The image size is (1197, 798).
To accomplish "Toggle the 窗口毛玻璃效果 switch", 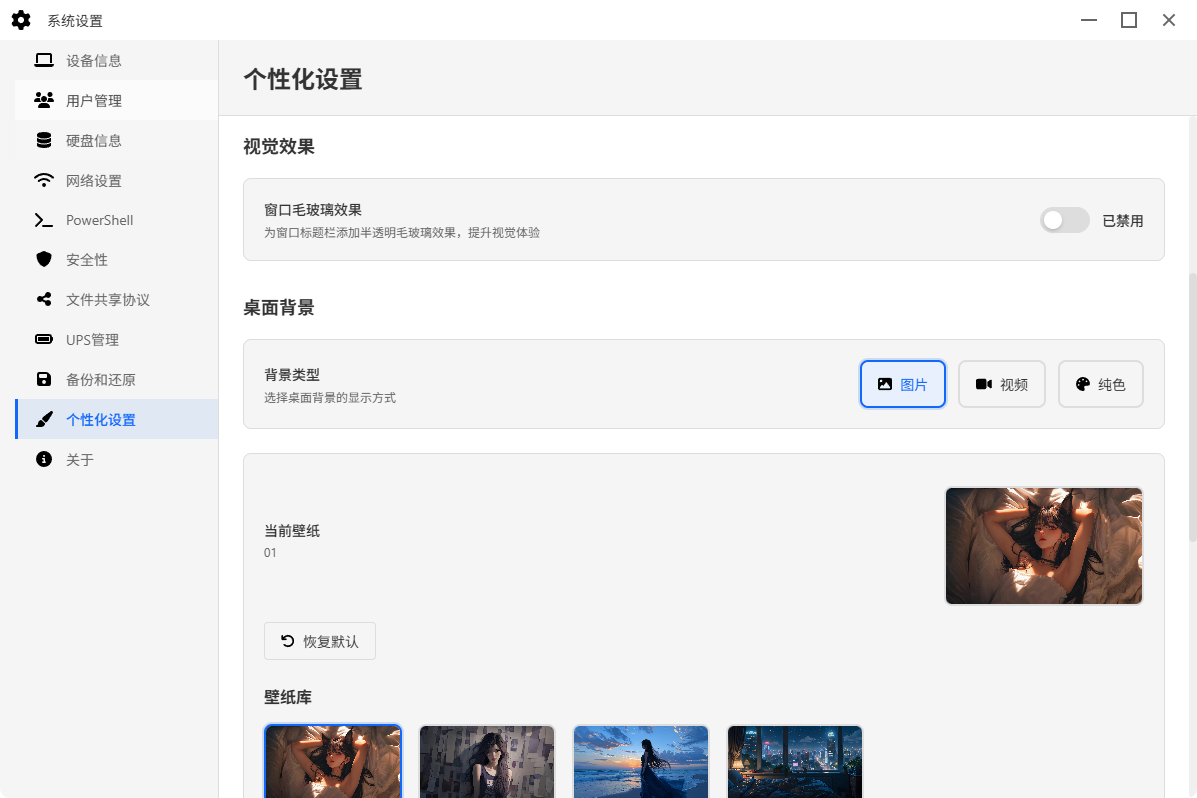I will 1064,221.
